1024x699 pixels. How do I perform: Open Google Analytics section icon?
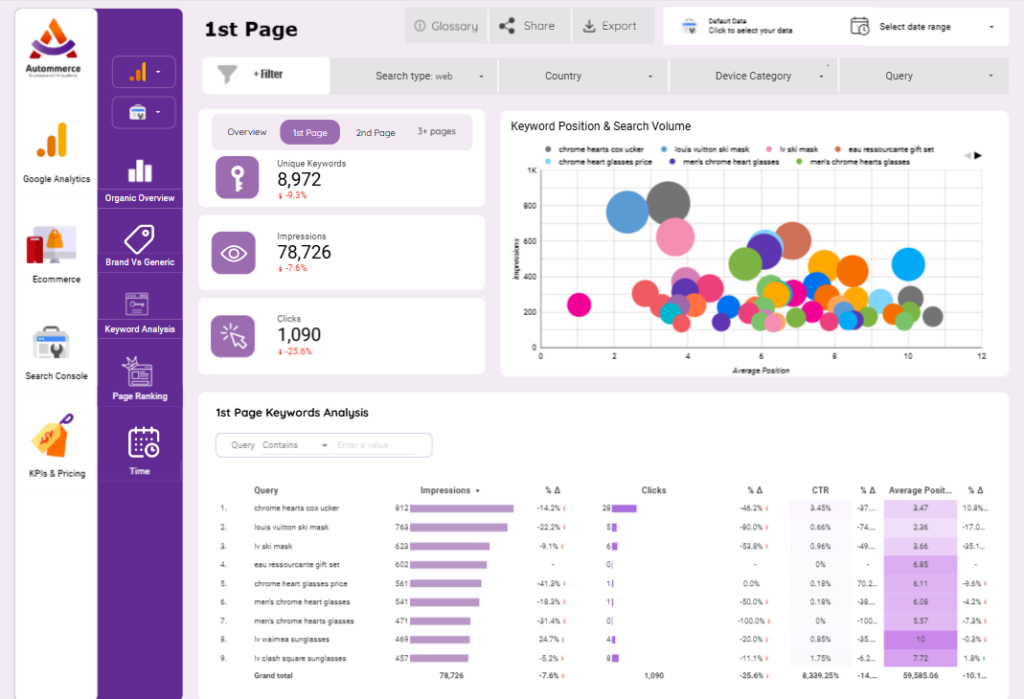53,140
